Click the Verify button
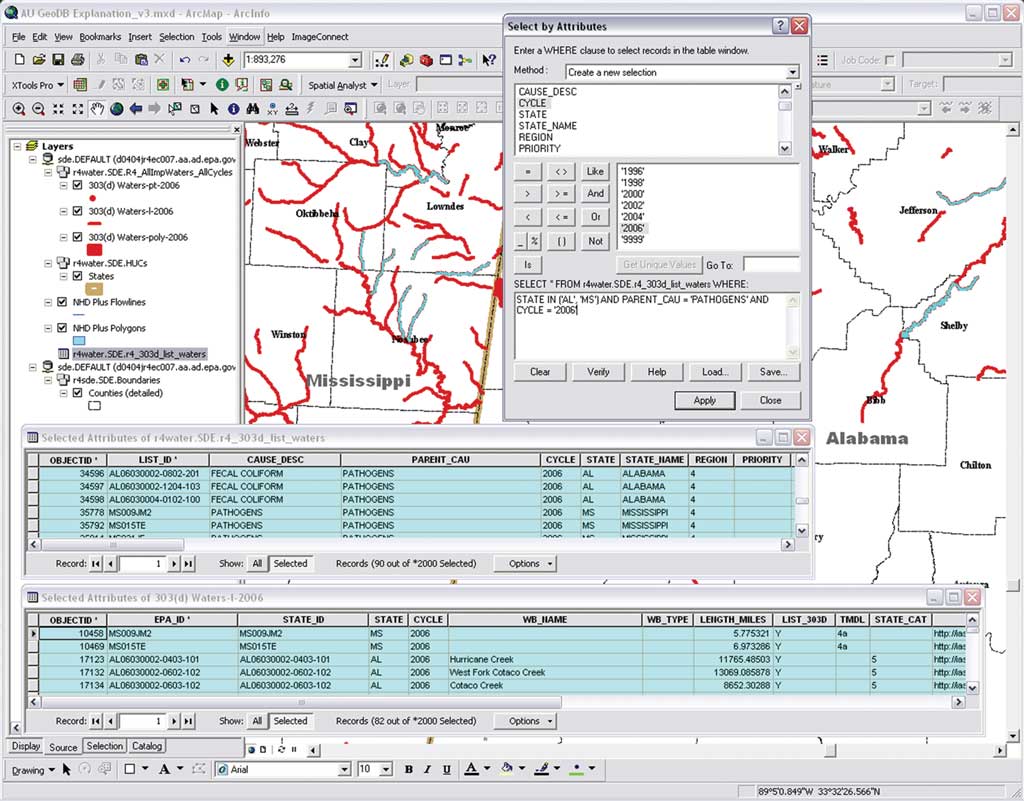Viewport: 1024px width, 801px height. coord(598,372)
